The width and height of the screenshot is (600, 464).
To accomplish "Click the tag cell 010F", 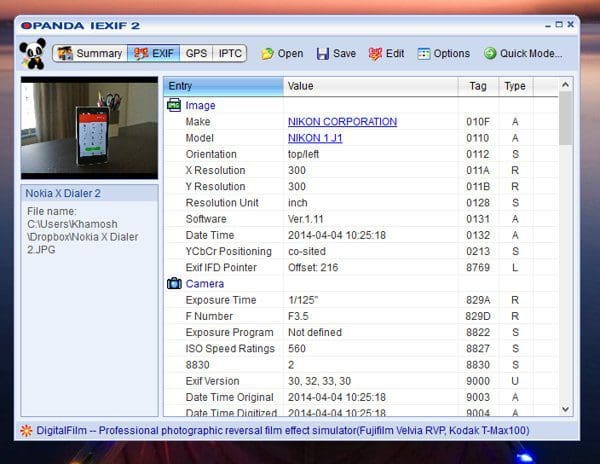I will 478,122.
